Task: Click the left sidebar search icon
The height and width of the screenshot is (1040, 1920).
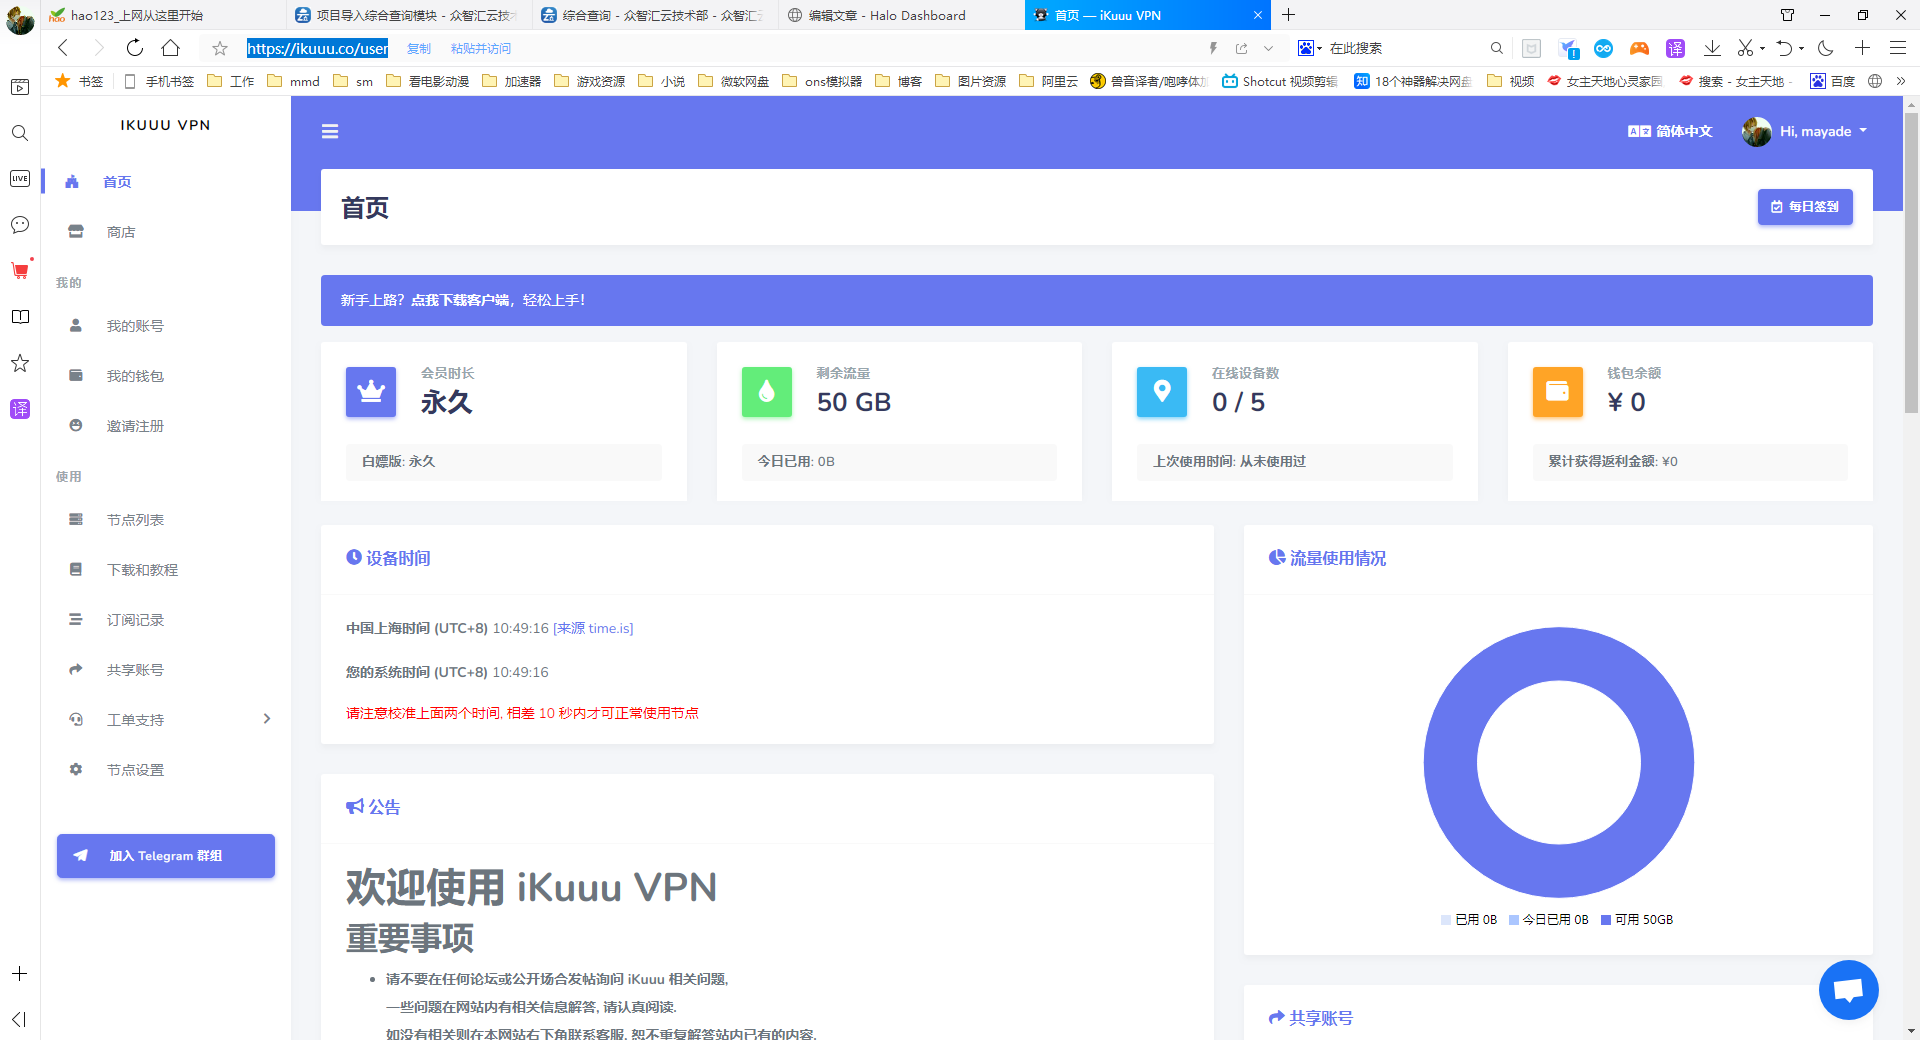Action: tap(19, 133)
